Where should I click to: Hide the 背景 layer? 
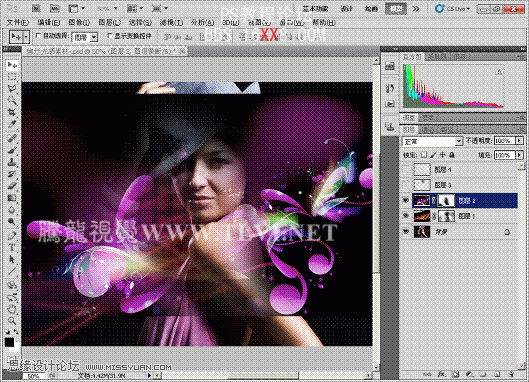[406, 231]
